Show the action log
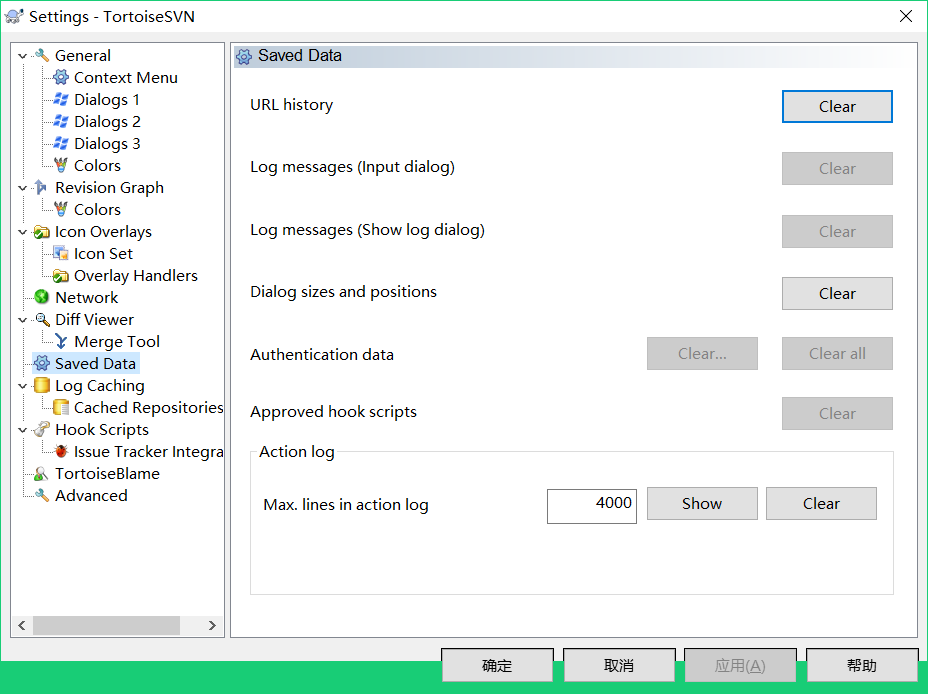 click(x=702, y=503)
